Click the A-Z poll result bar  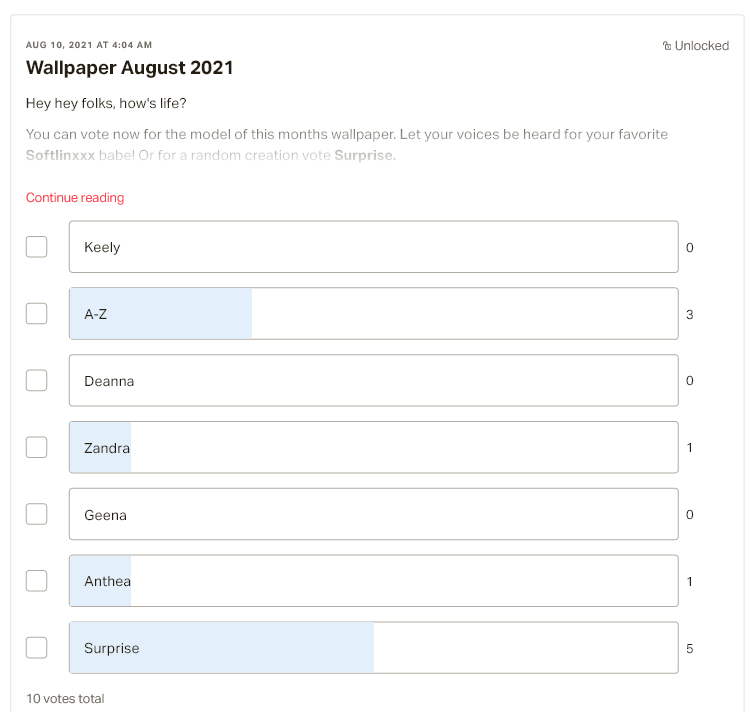(x=374, y=314)
